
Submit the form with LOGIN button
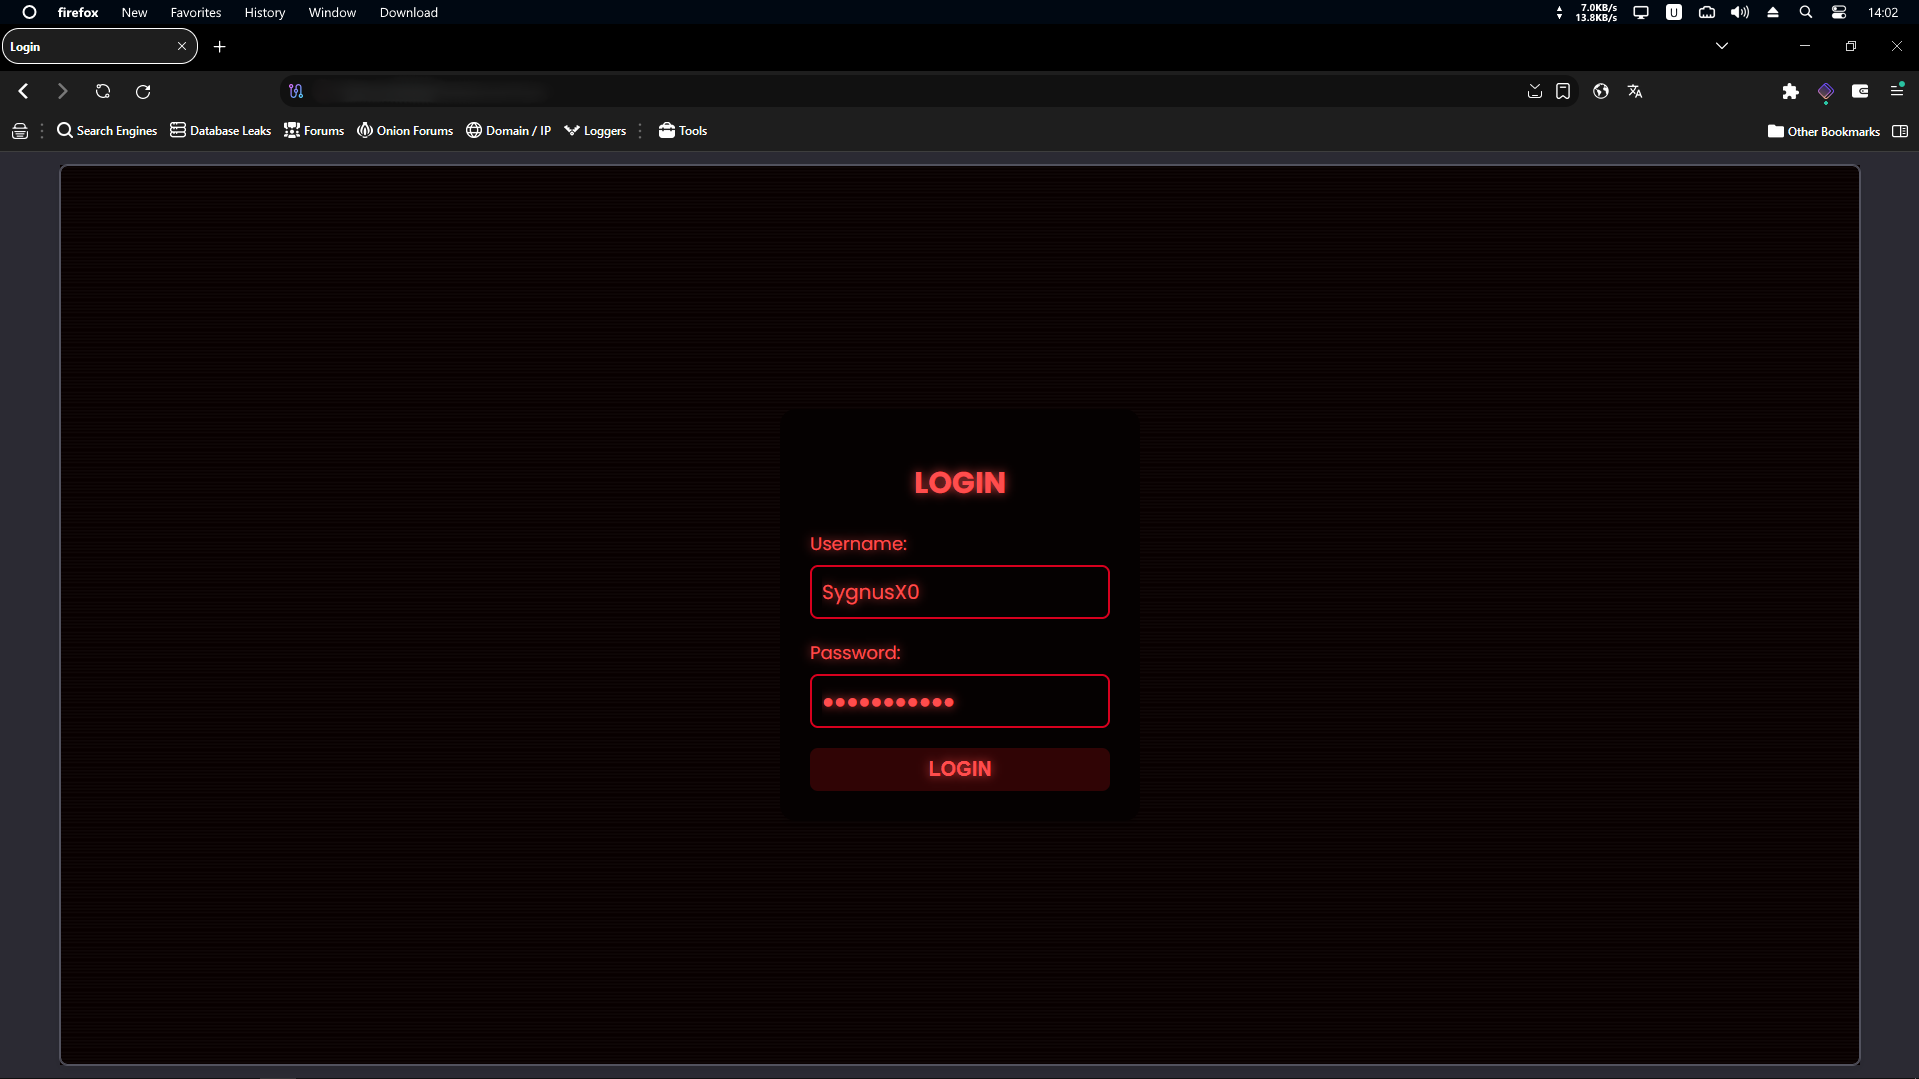960,769
